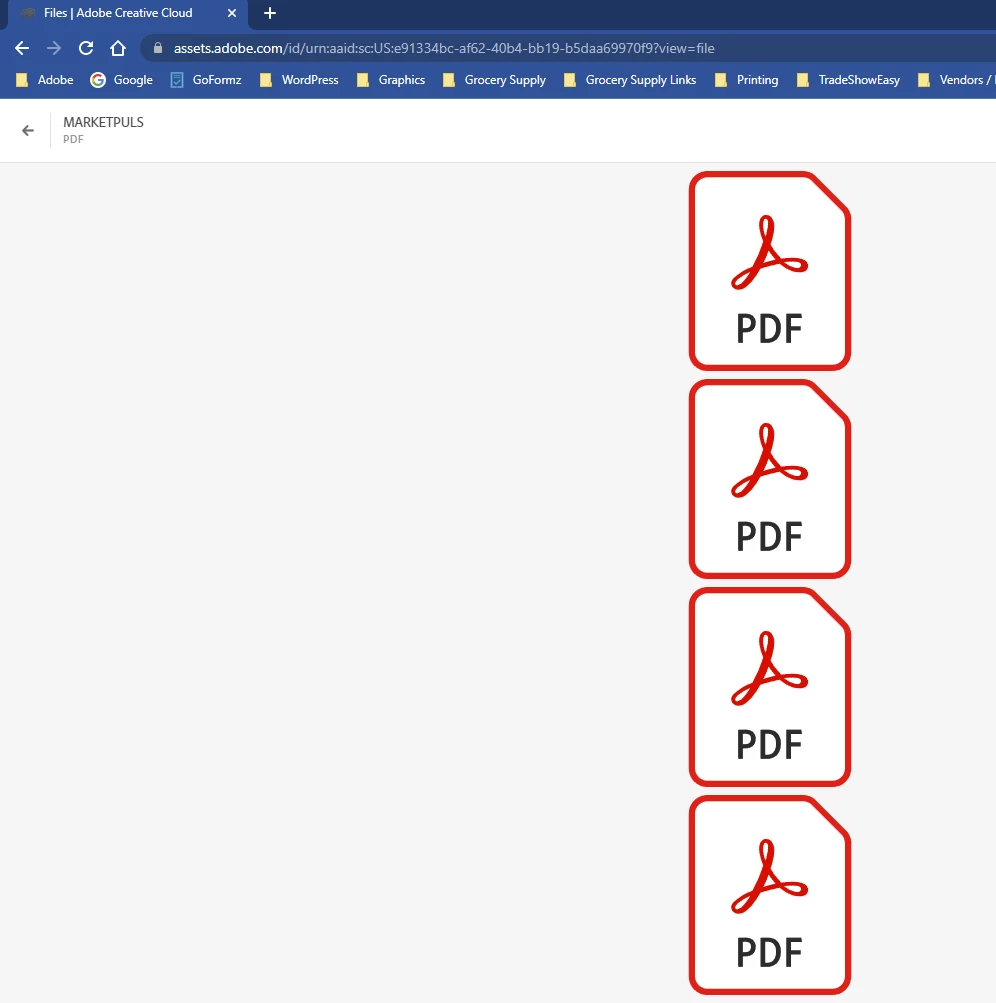Go to the browser home page

click(x=118, y=48)
